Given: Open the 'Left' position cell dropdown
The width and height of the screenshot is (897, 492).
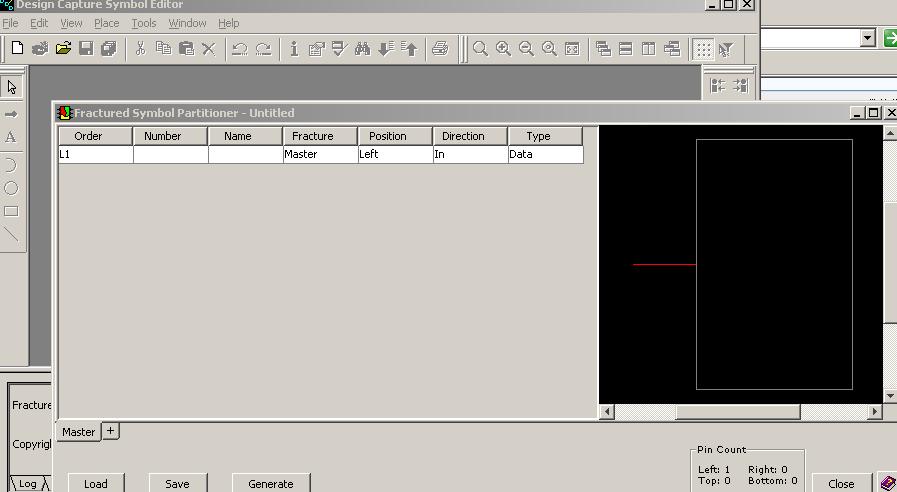Looking at the screenshot, I should click(395, 154).
